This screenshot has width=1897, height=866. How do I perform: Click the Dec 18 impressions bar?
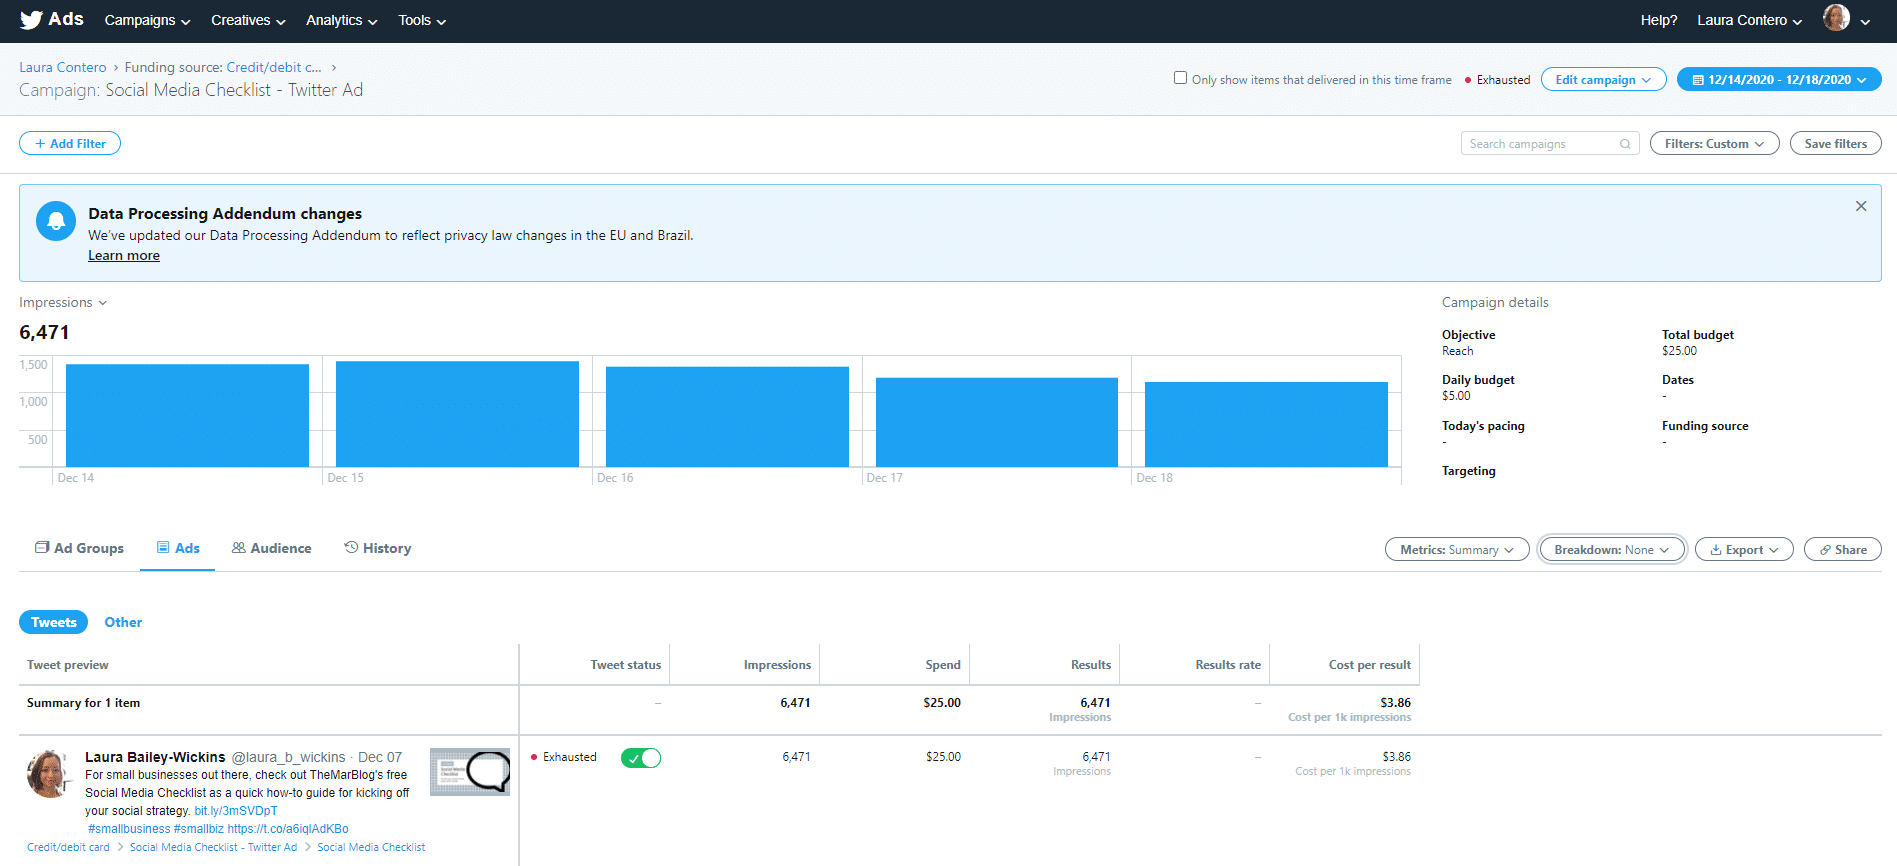[x=1266, y=424]
